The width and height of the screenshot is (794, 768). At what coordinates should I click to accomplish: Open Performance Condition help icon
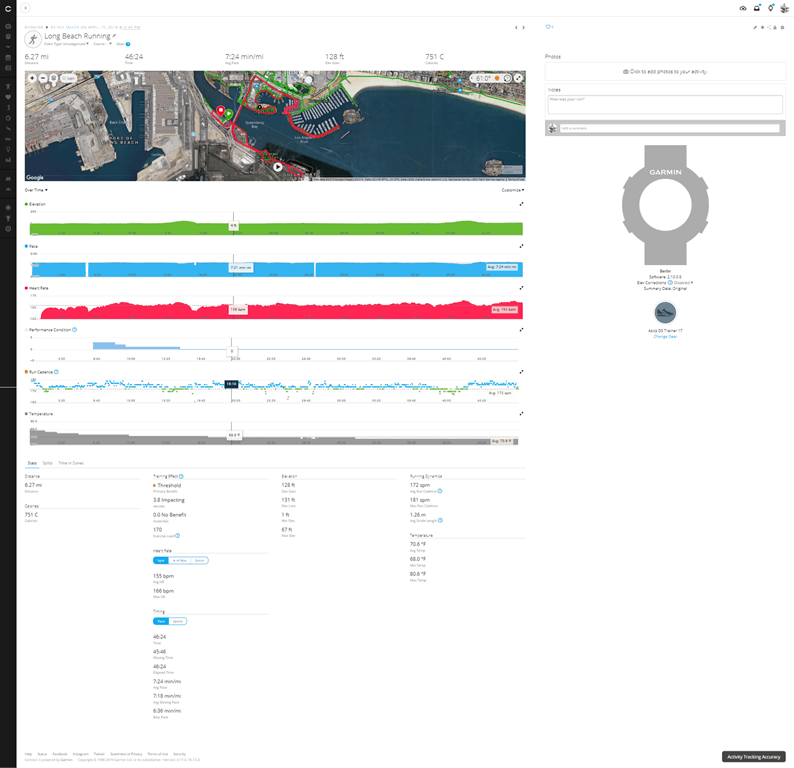click(74, 330)
